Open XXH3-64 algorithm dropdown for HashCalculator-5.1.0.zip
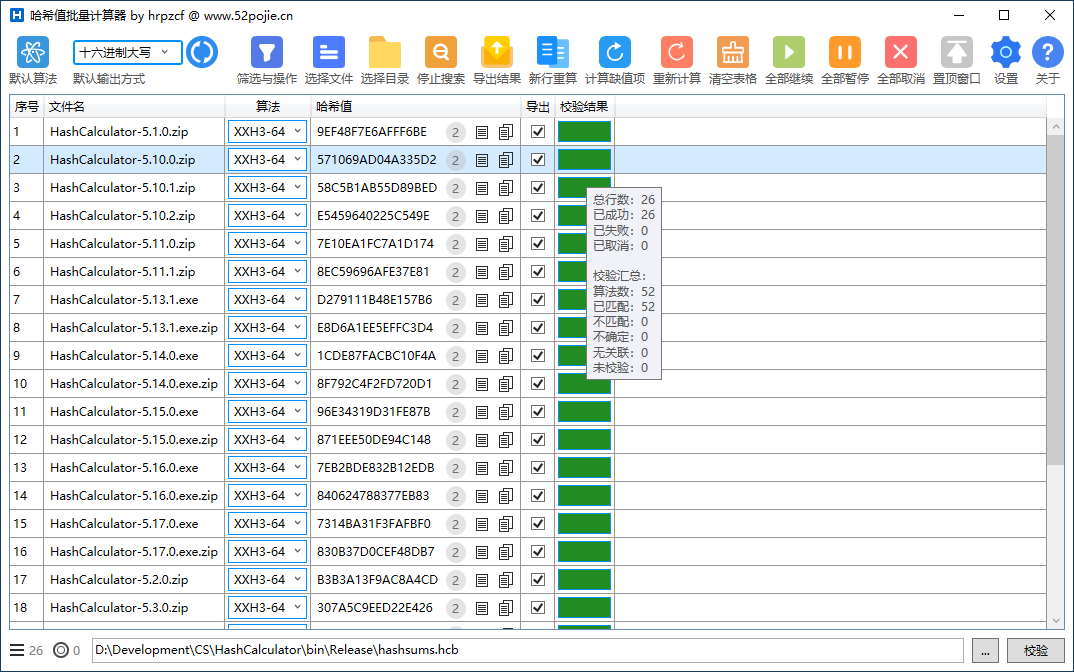 click(267, 132)
